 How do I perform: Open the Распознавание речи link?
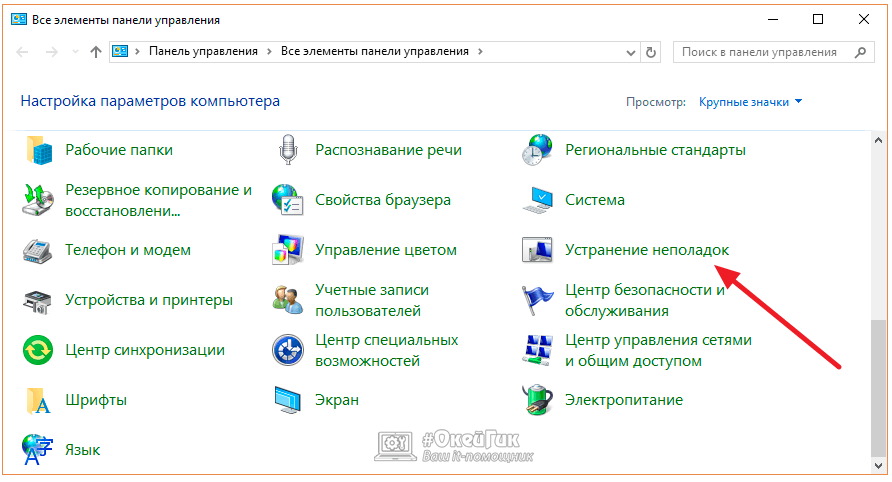(389, 150)
